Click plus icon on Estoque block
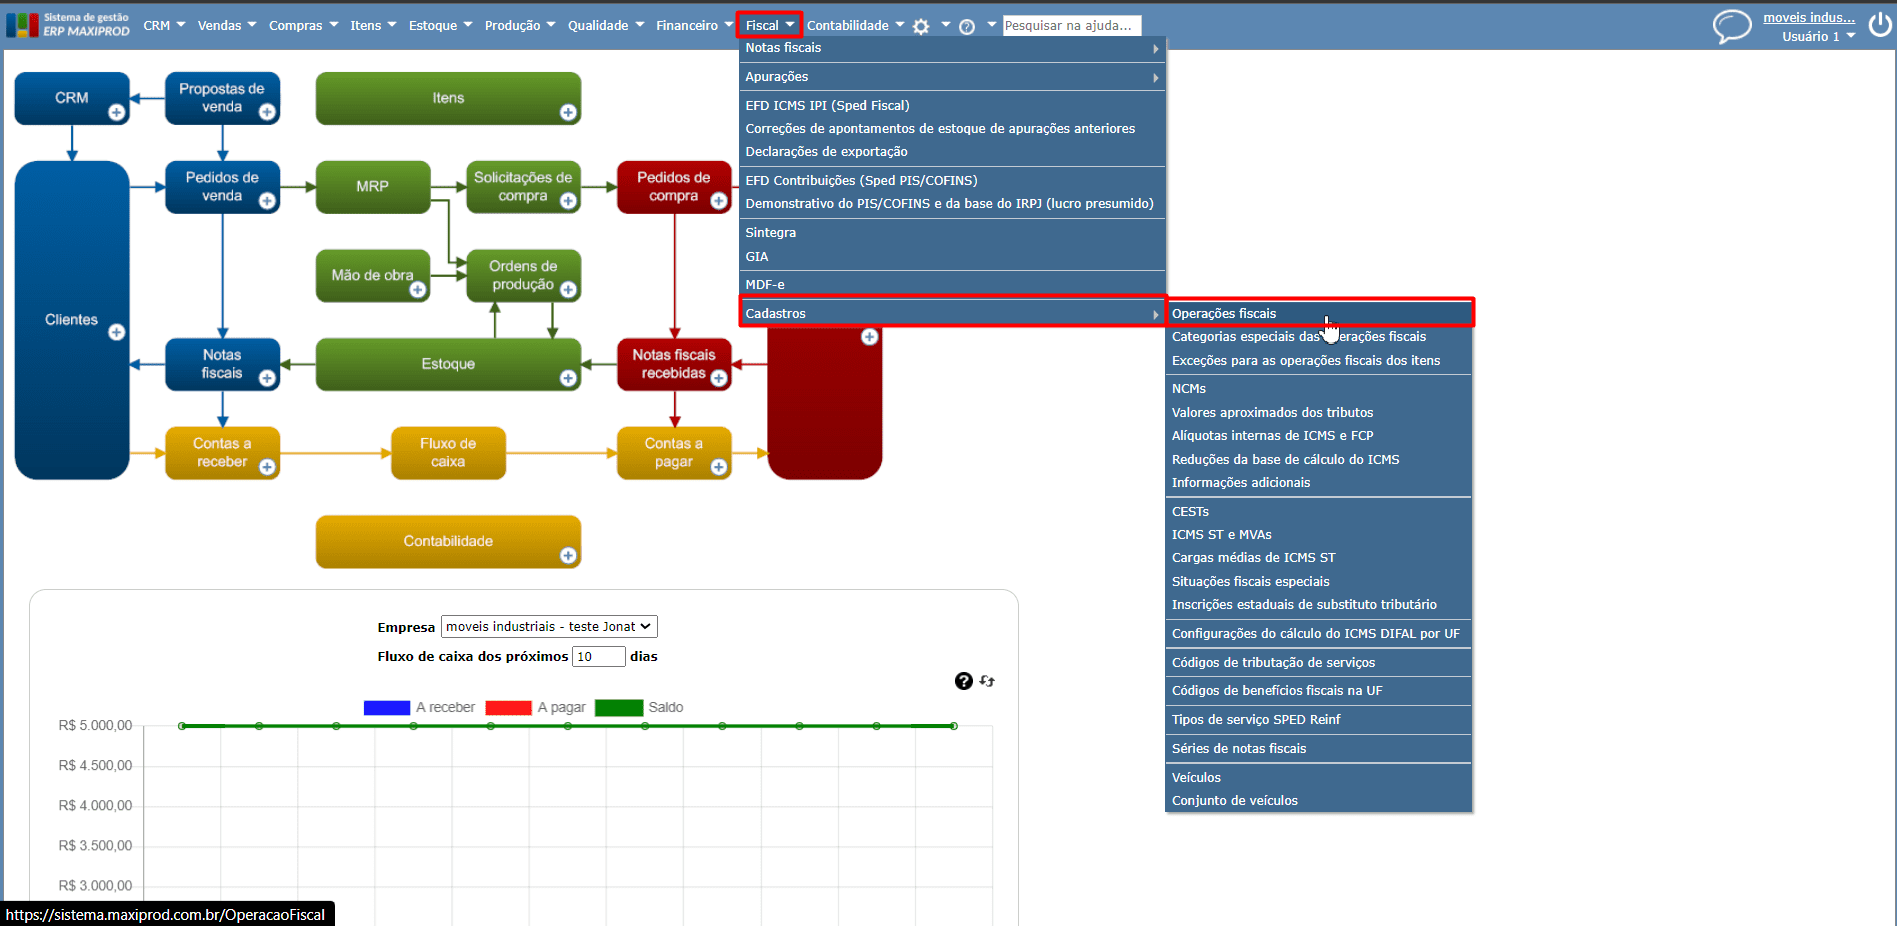 (568, 378)
